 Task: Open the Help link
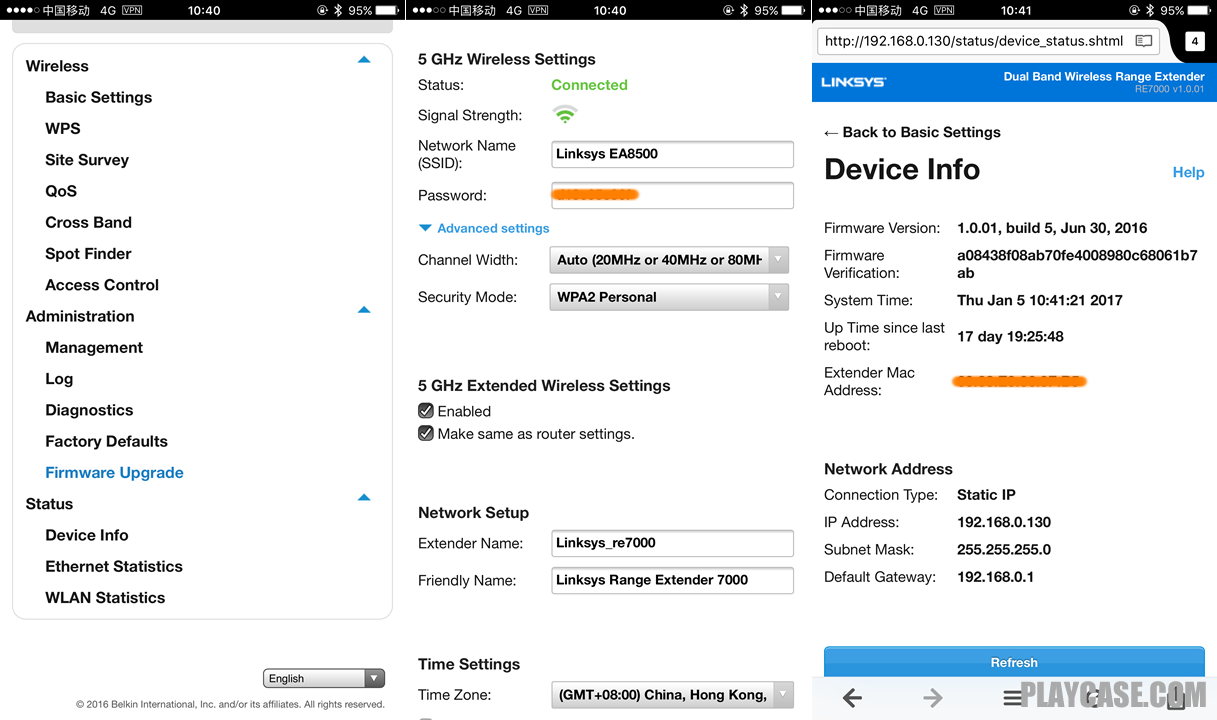coord(1188,172)
